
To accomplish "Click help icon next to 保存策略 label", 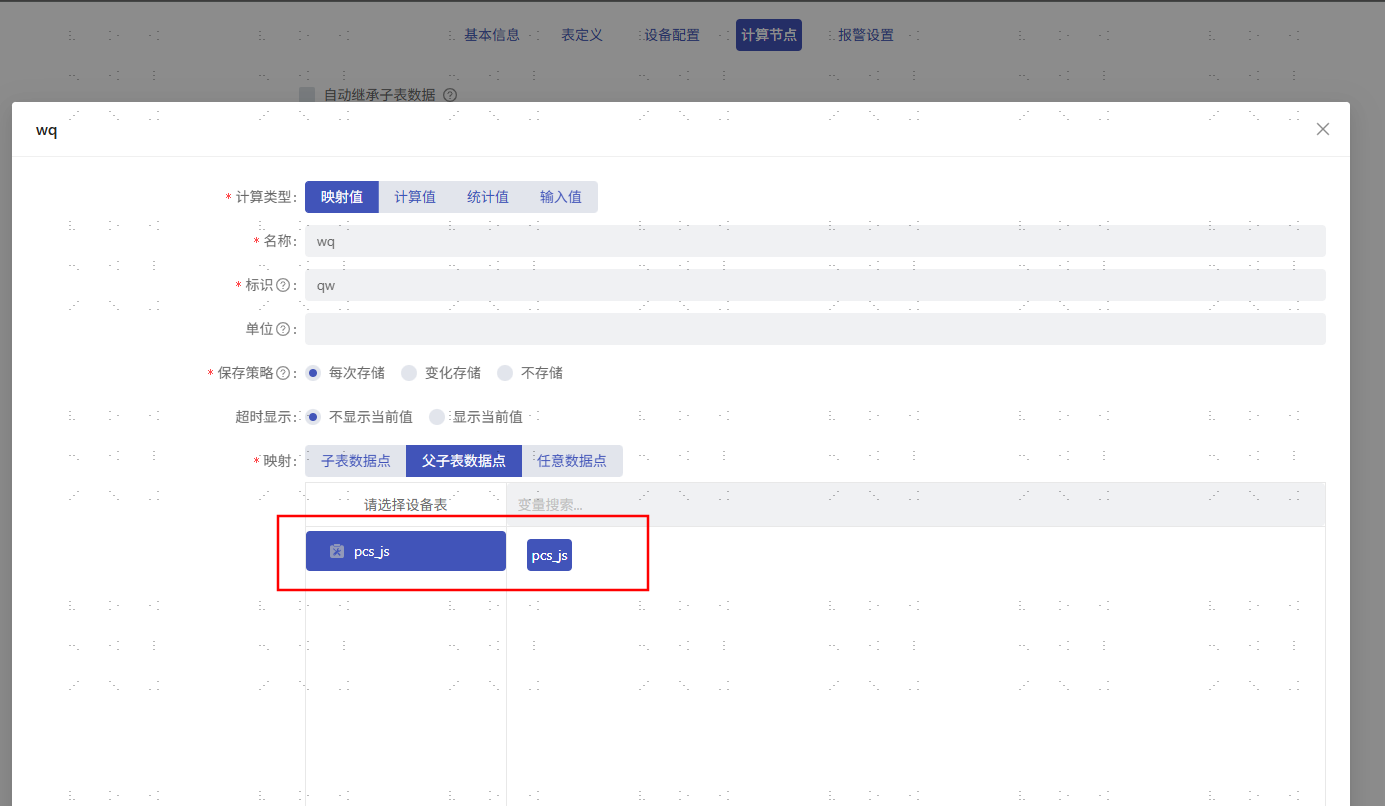I will click(x=283, y=373).
